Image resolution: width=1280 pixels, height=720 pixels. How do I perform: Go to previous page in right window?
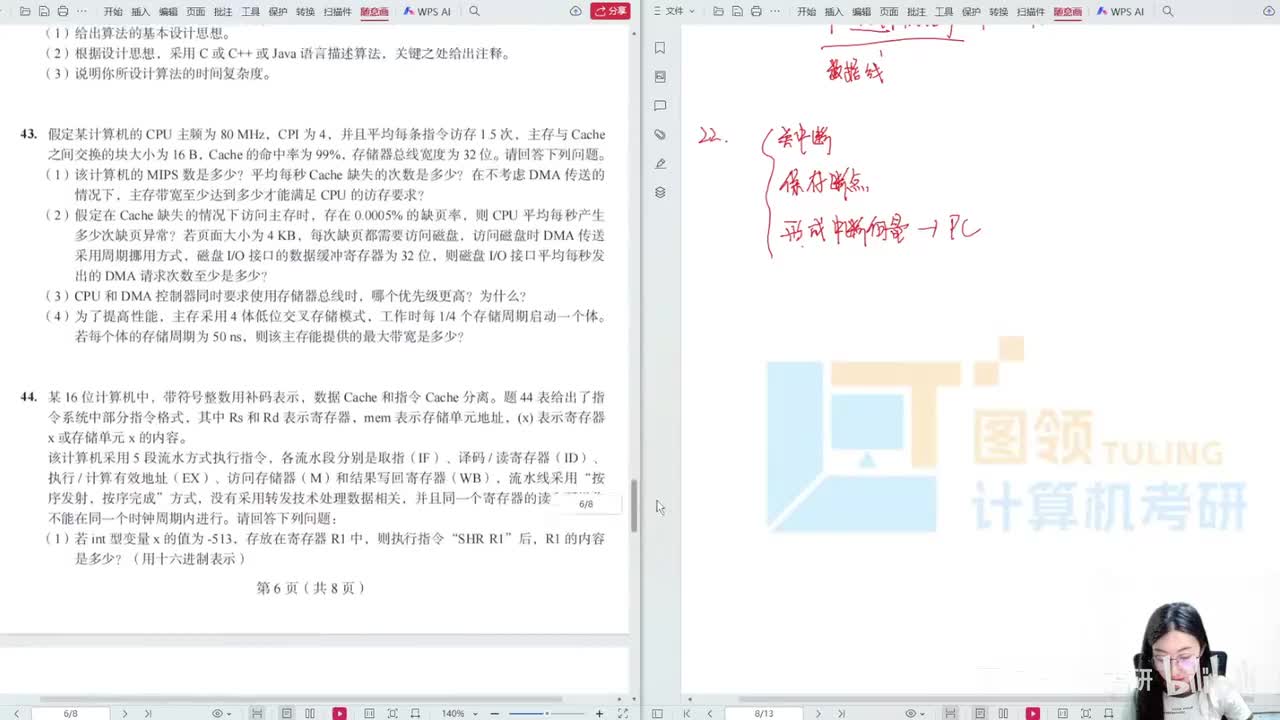[710, 713]
